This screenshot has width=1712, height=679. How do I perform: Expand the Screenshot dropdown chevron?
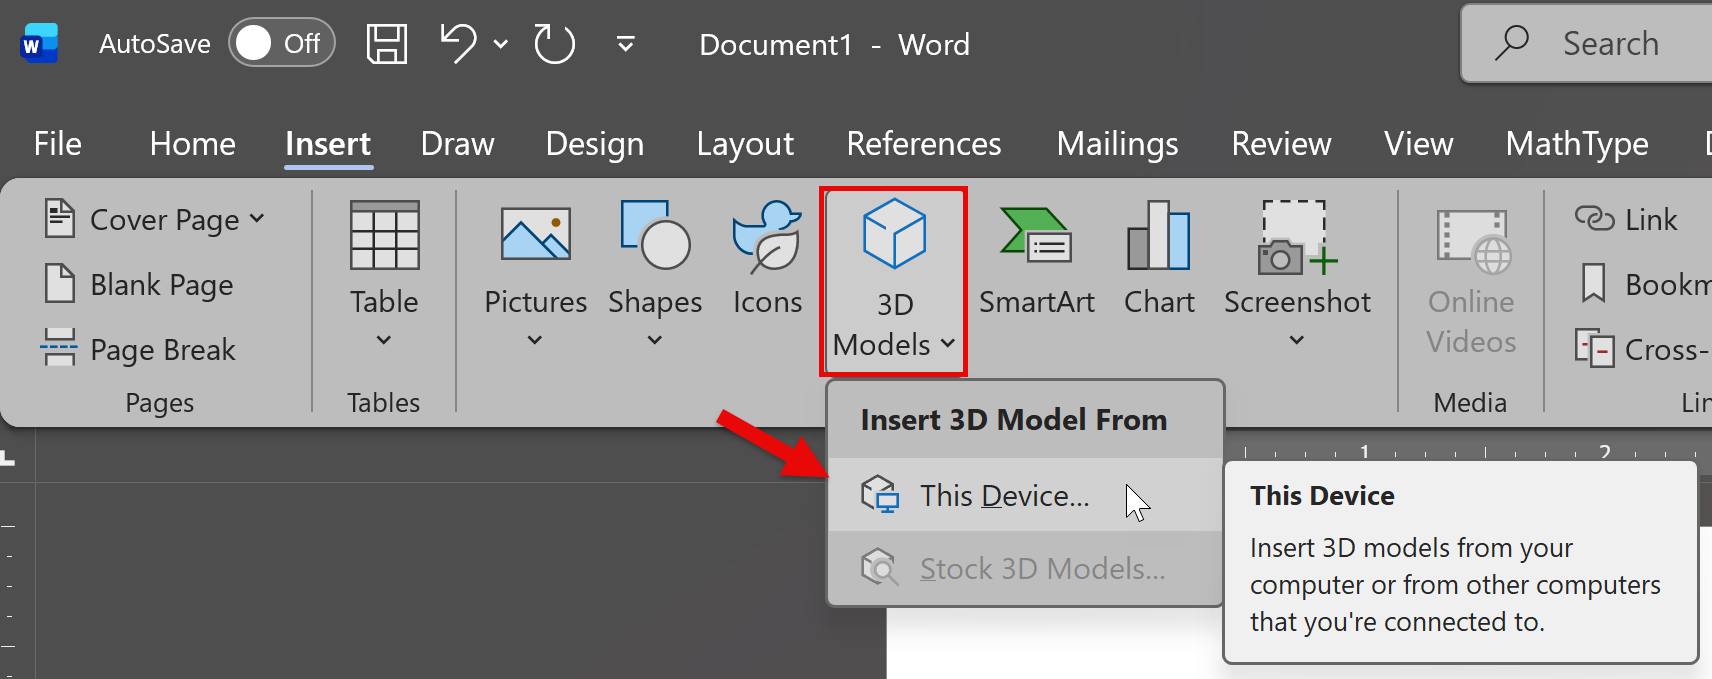point(1297,340)
